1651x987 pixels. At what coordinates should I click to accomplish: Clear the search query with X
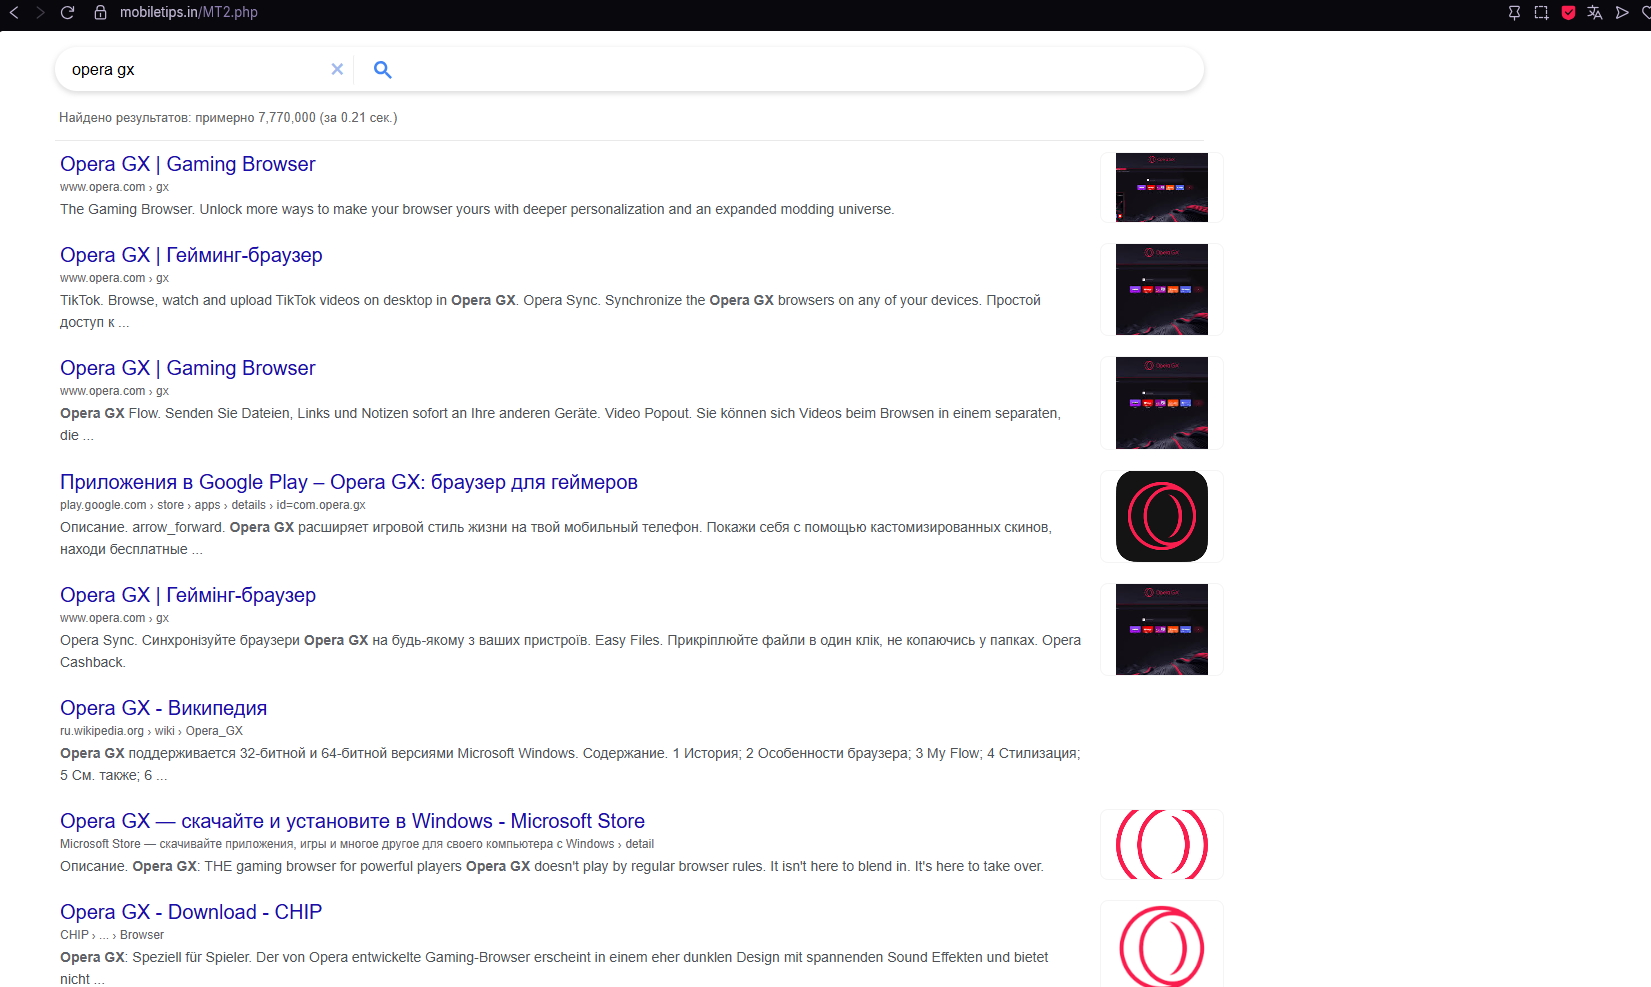(337, 69)
